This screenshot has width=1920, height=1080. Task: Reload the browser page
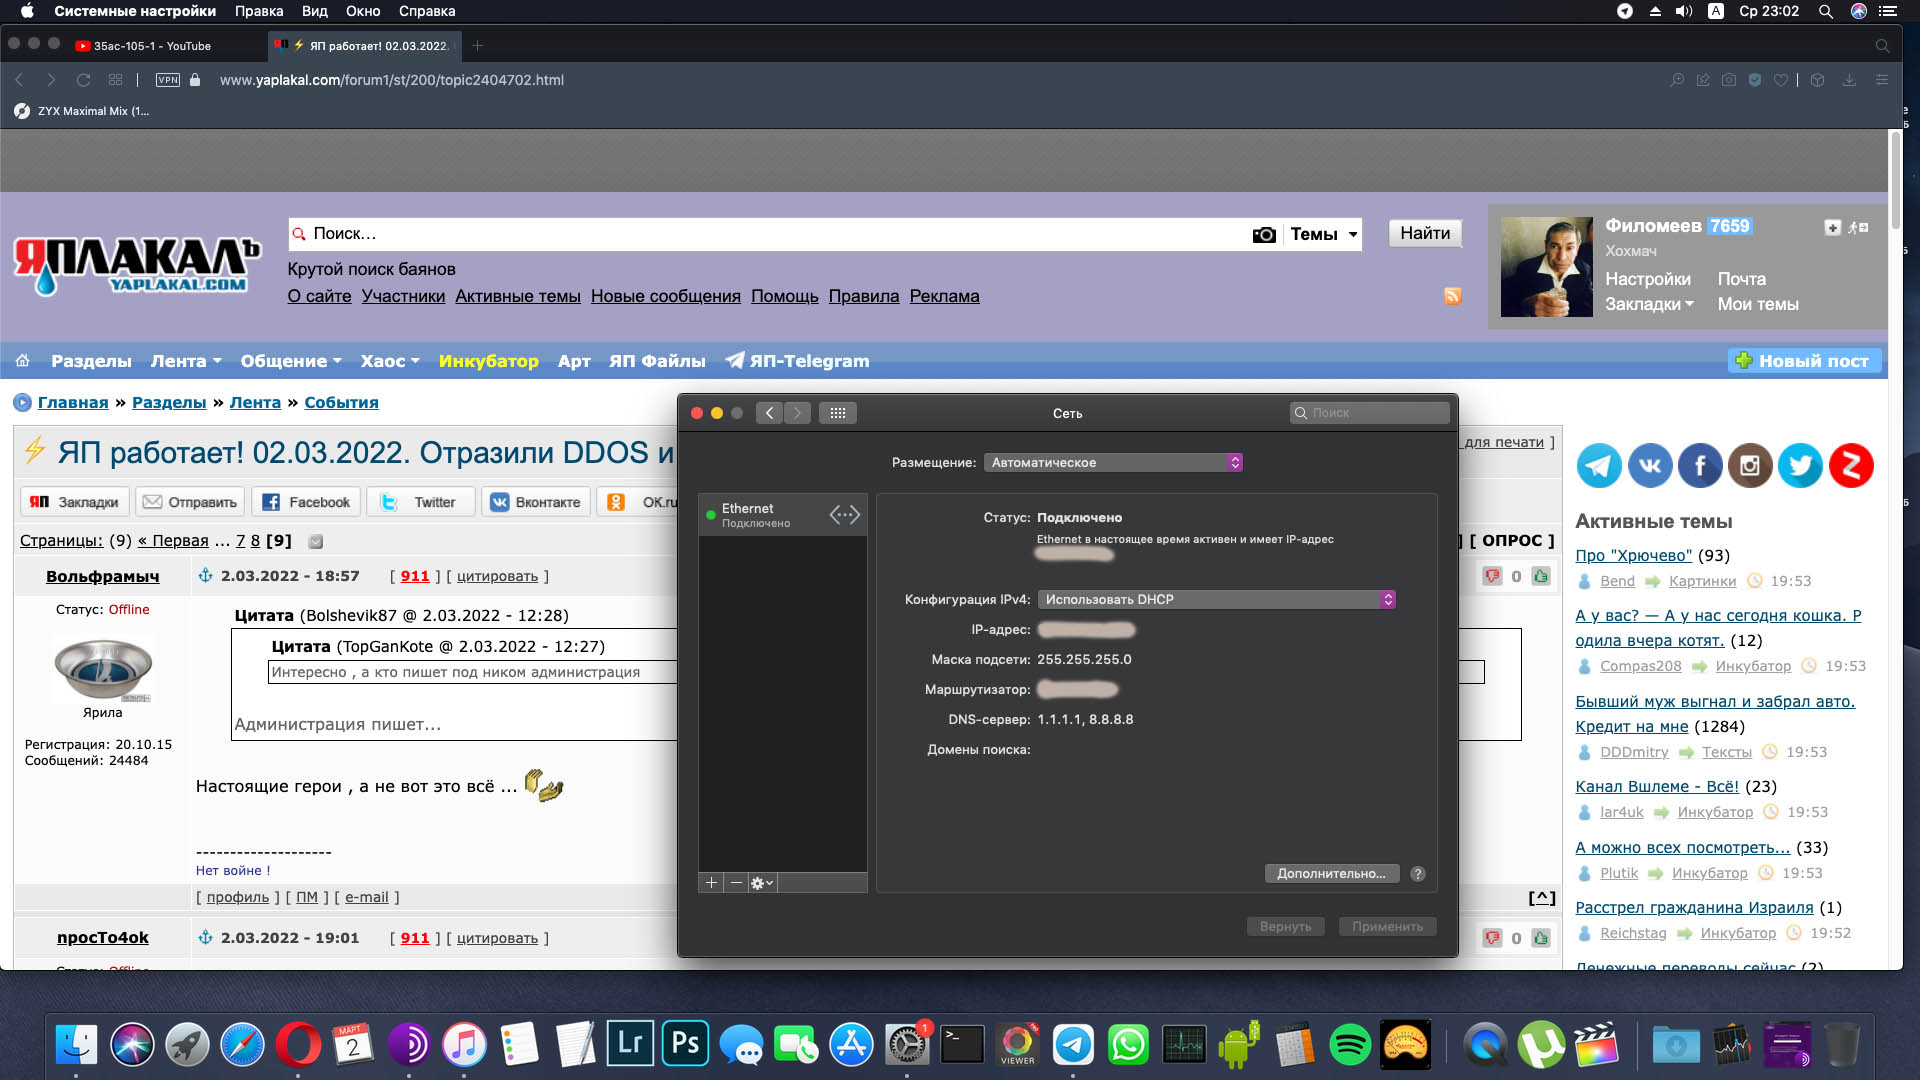83,80
